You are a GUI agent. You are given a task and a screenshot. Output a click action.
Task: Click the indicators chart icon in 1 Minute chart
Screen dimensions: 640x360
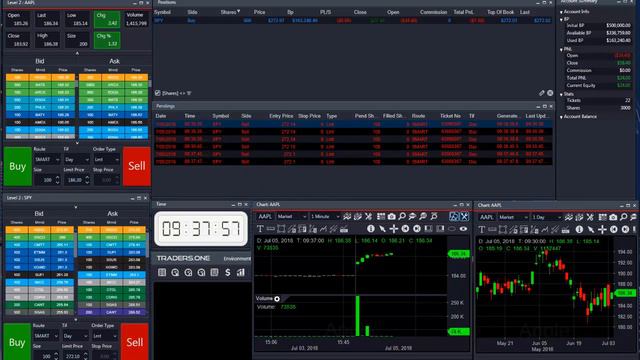pyautogui.click(x=347, y=217)
